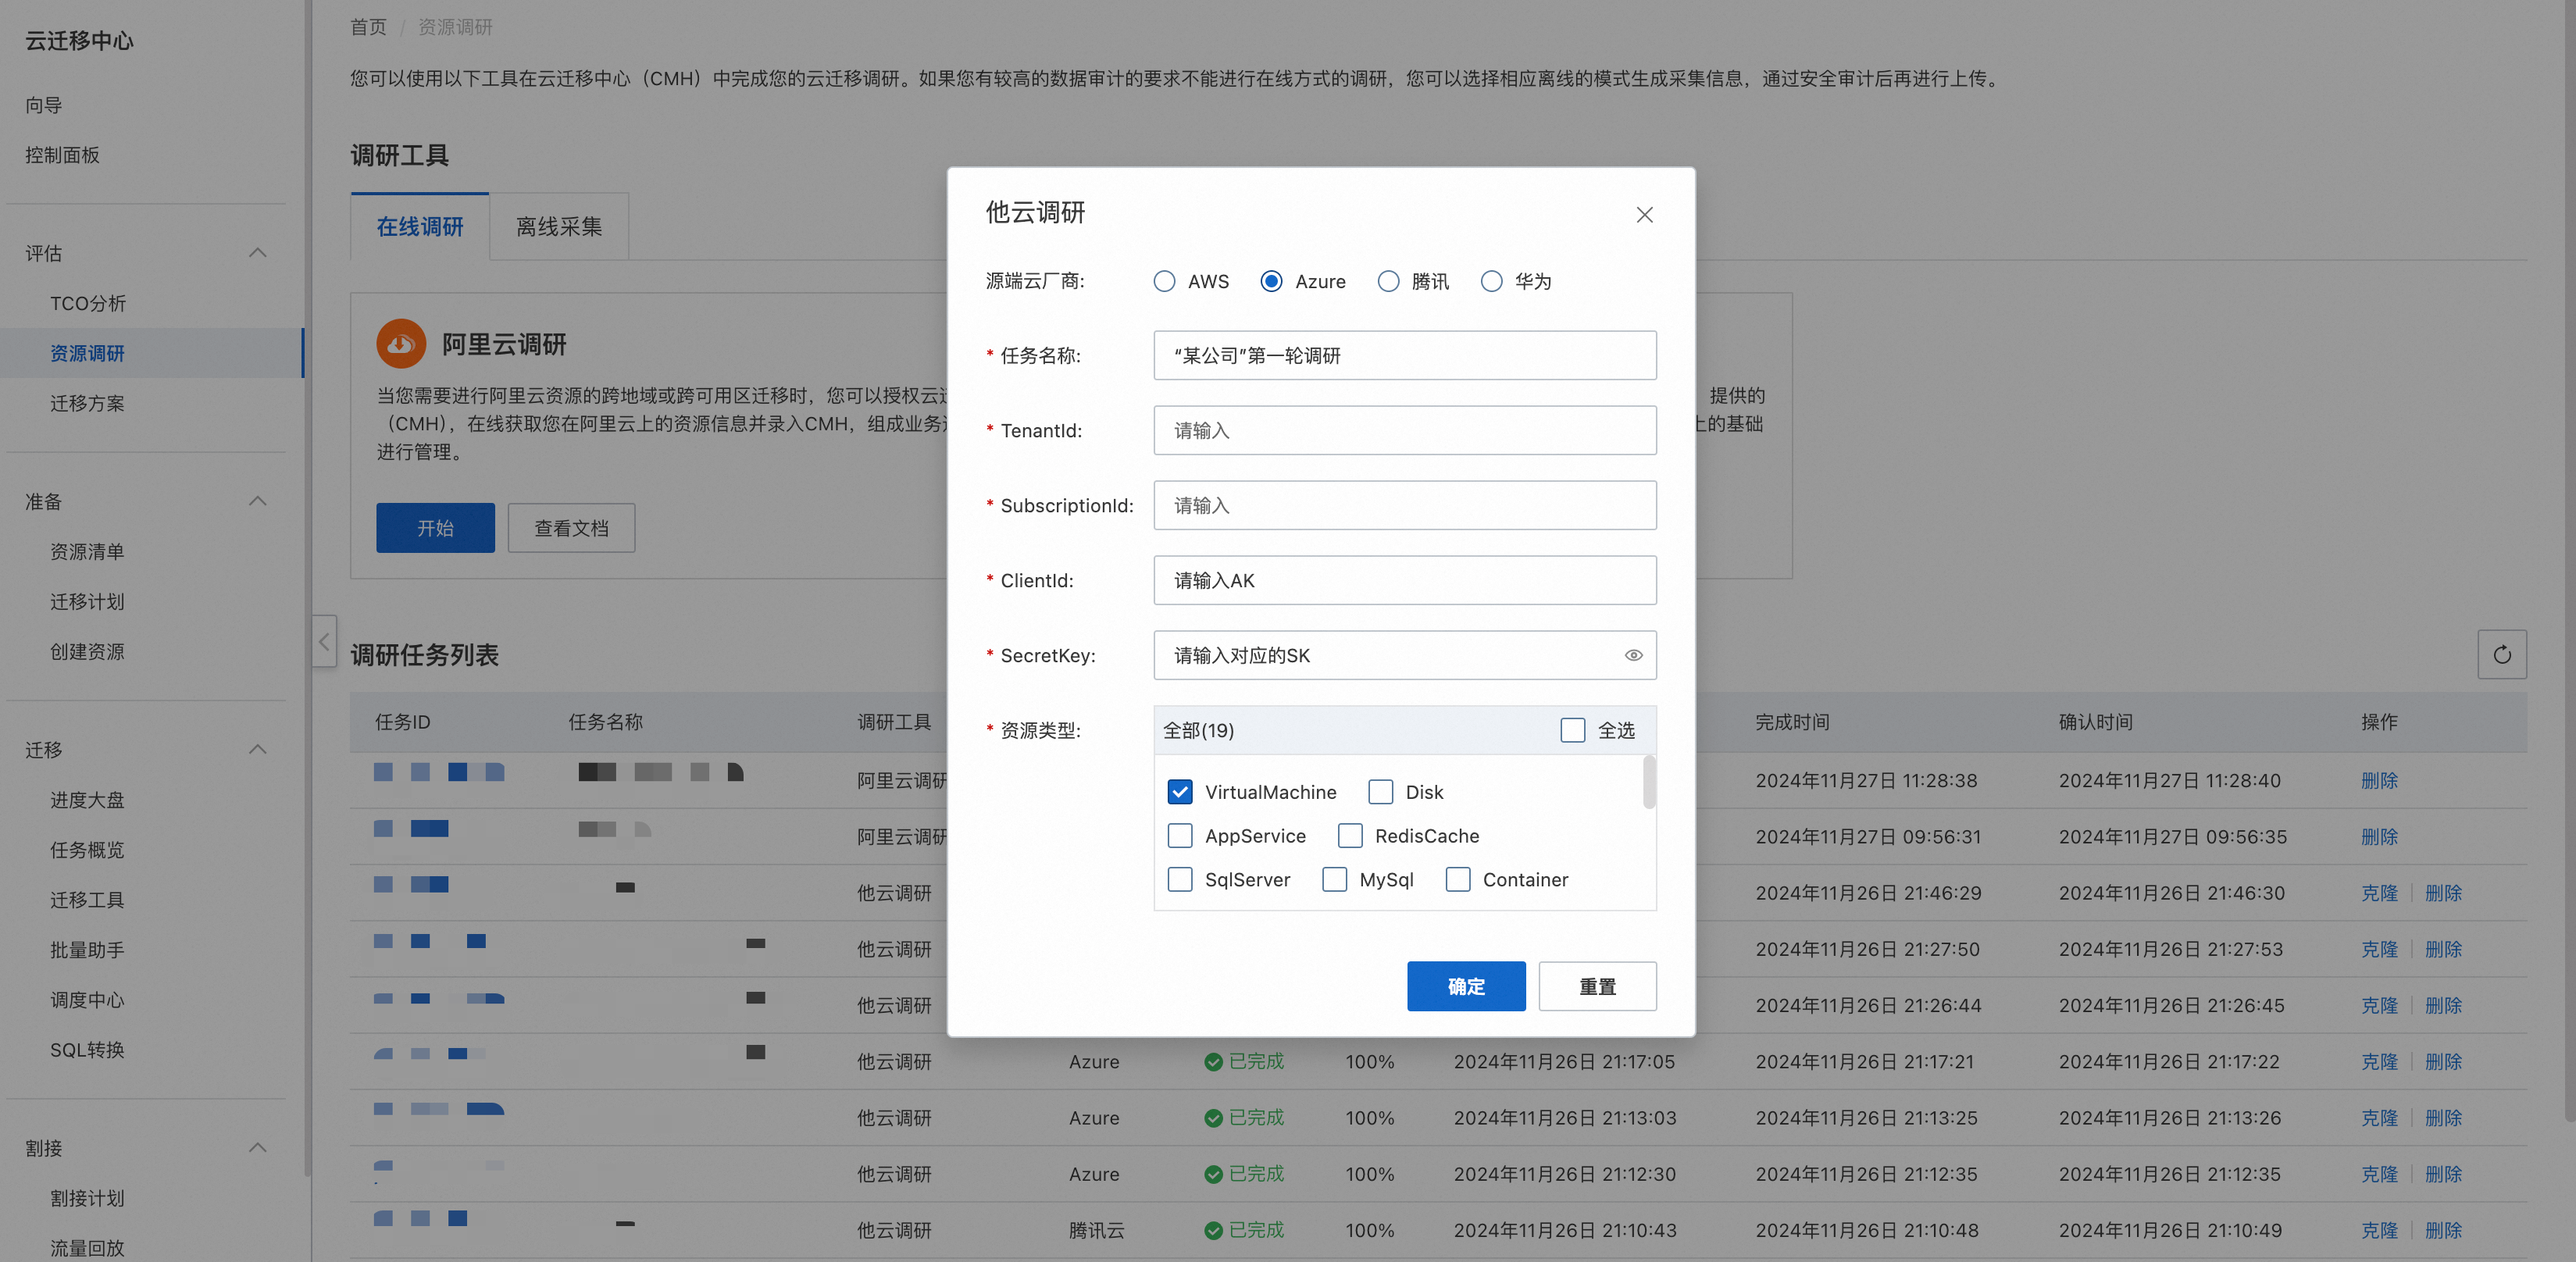
Task: Check the 全选 checkbox
Action: pos(1572,730)
